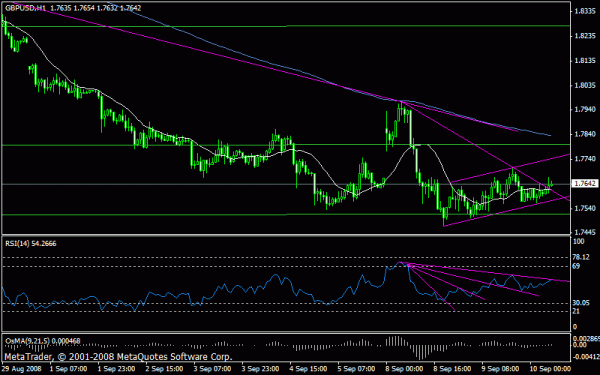600x375 pixels.
Task: Click the 1 Sep 23:00 time label
Action: tap(116, 369)
